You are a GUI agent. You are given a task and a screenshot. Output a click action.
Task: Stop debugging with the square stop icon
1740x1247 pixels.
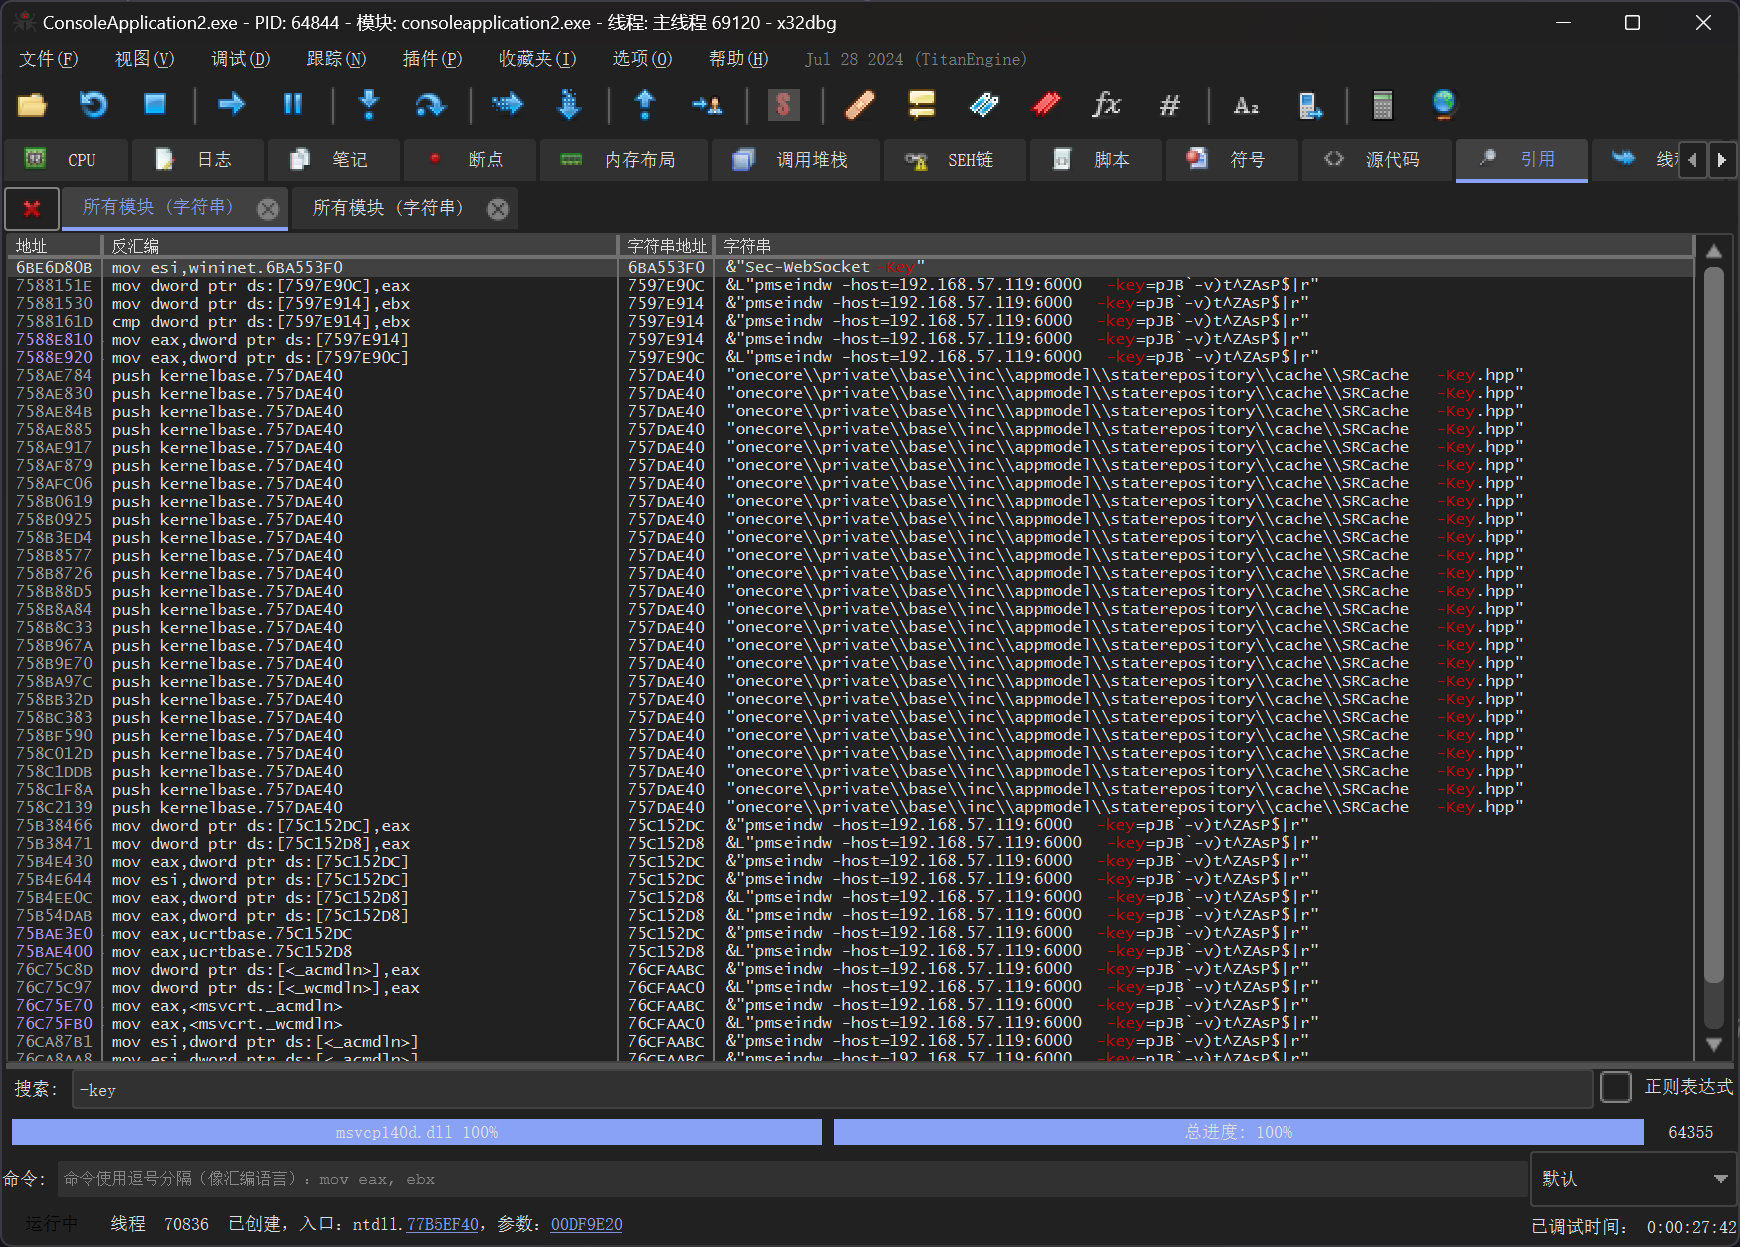click(x=155, y=104)
